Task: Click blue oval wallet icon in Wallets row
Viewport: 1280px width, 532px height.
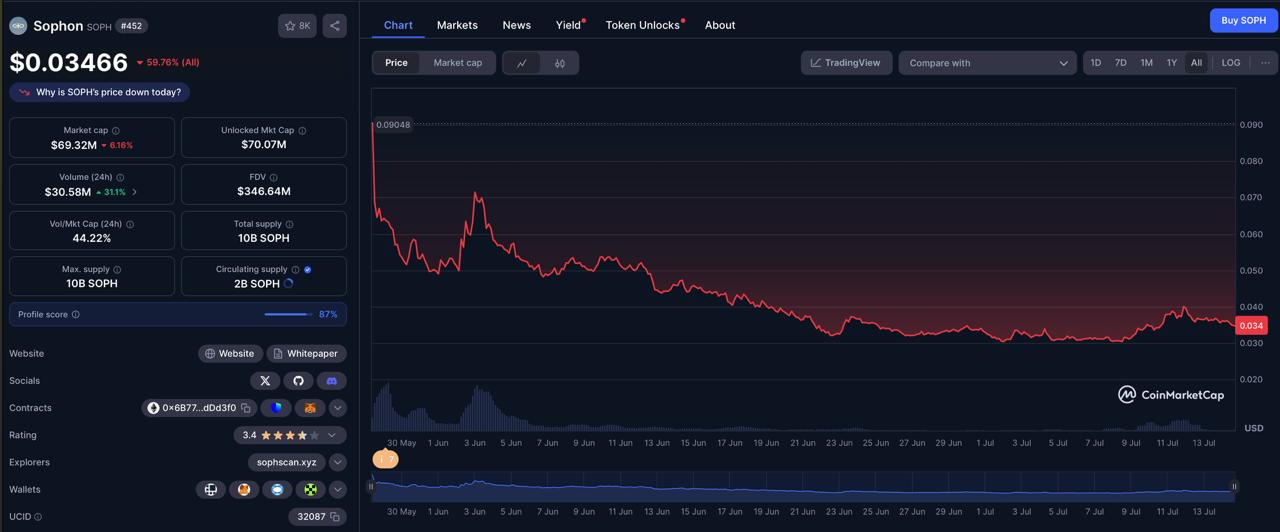Action: click(x=277, y=490)
